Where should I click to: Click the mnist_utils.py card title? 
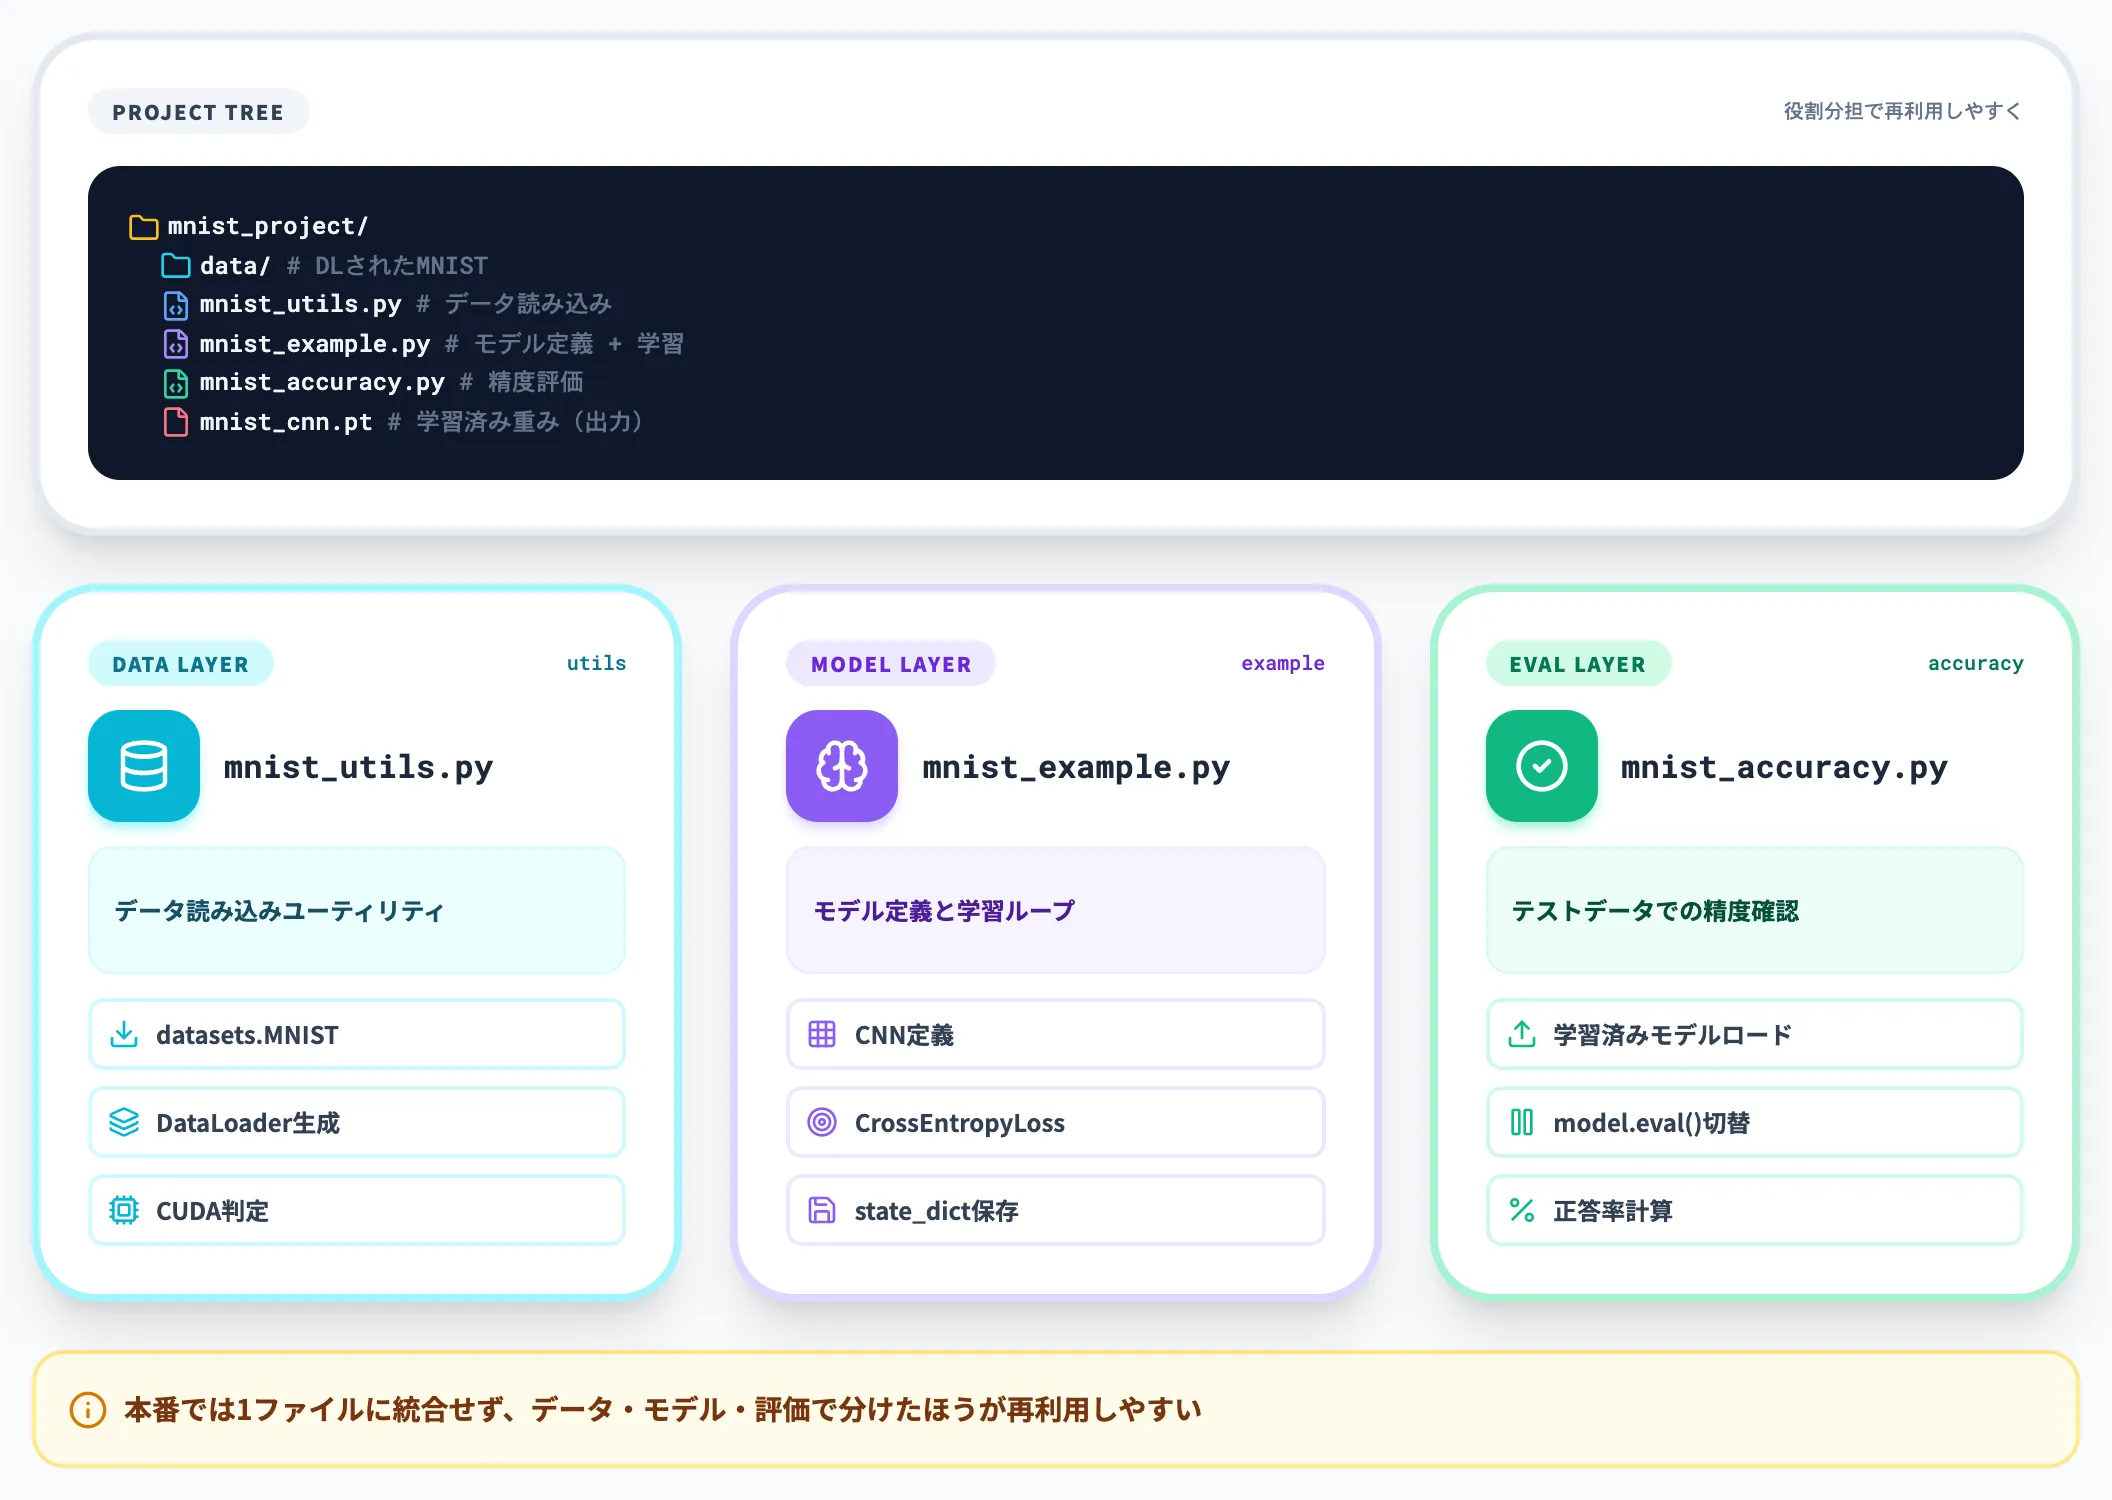click(x=358, y=767)
